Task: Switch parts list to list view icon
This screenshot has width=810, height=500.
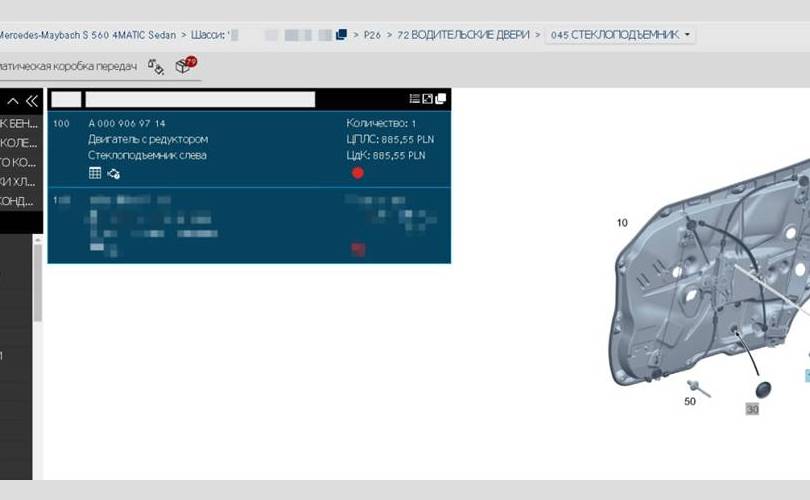Action: pyautogui.click(x=415, y=99)
